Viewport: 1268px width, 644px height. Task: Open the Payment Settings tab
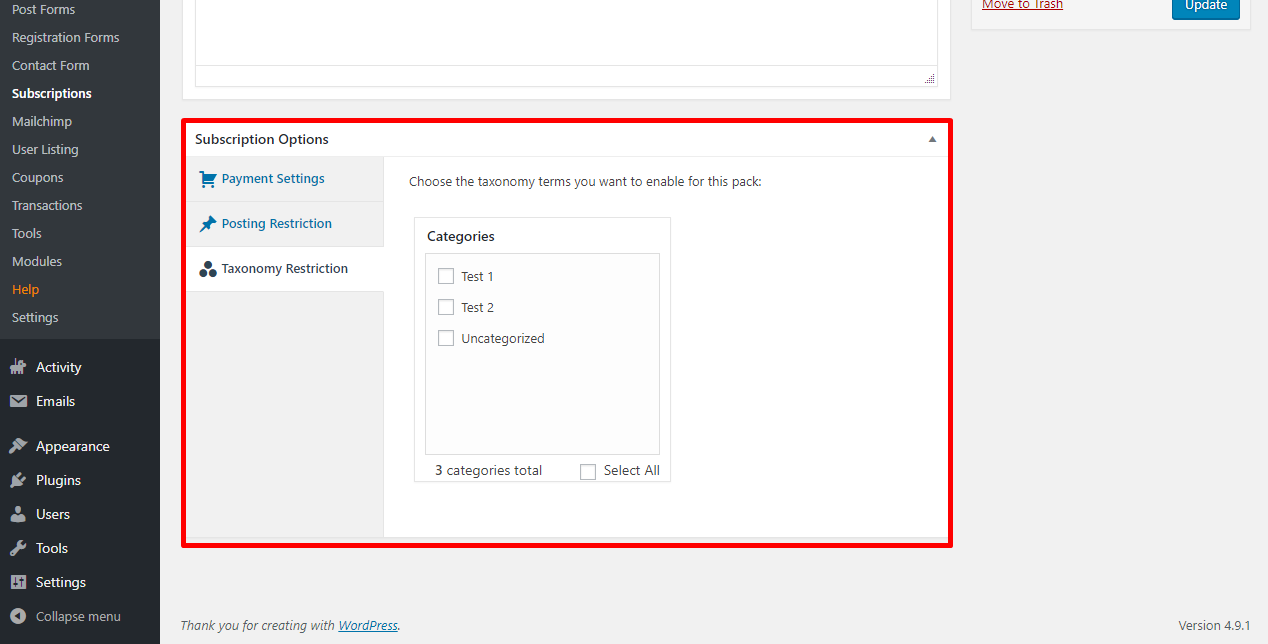coord(284,179)
